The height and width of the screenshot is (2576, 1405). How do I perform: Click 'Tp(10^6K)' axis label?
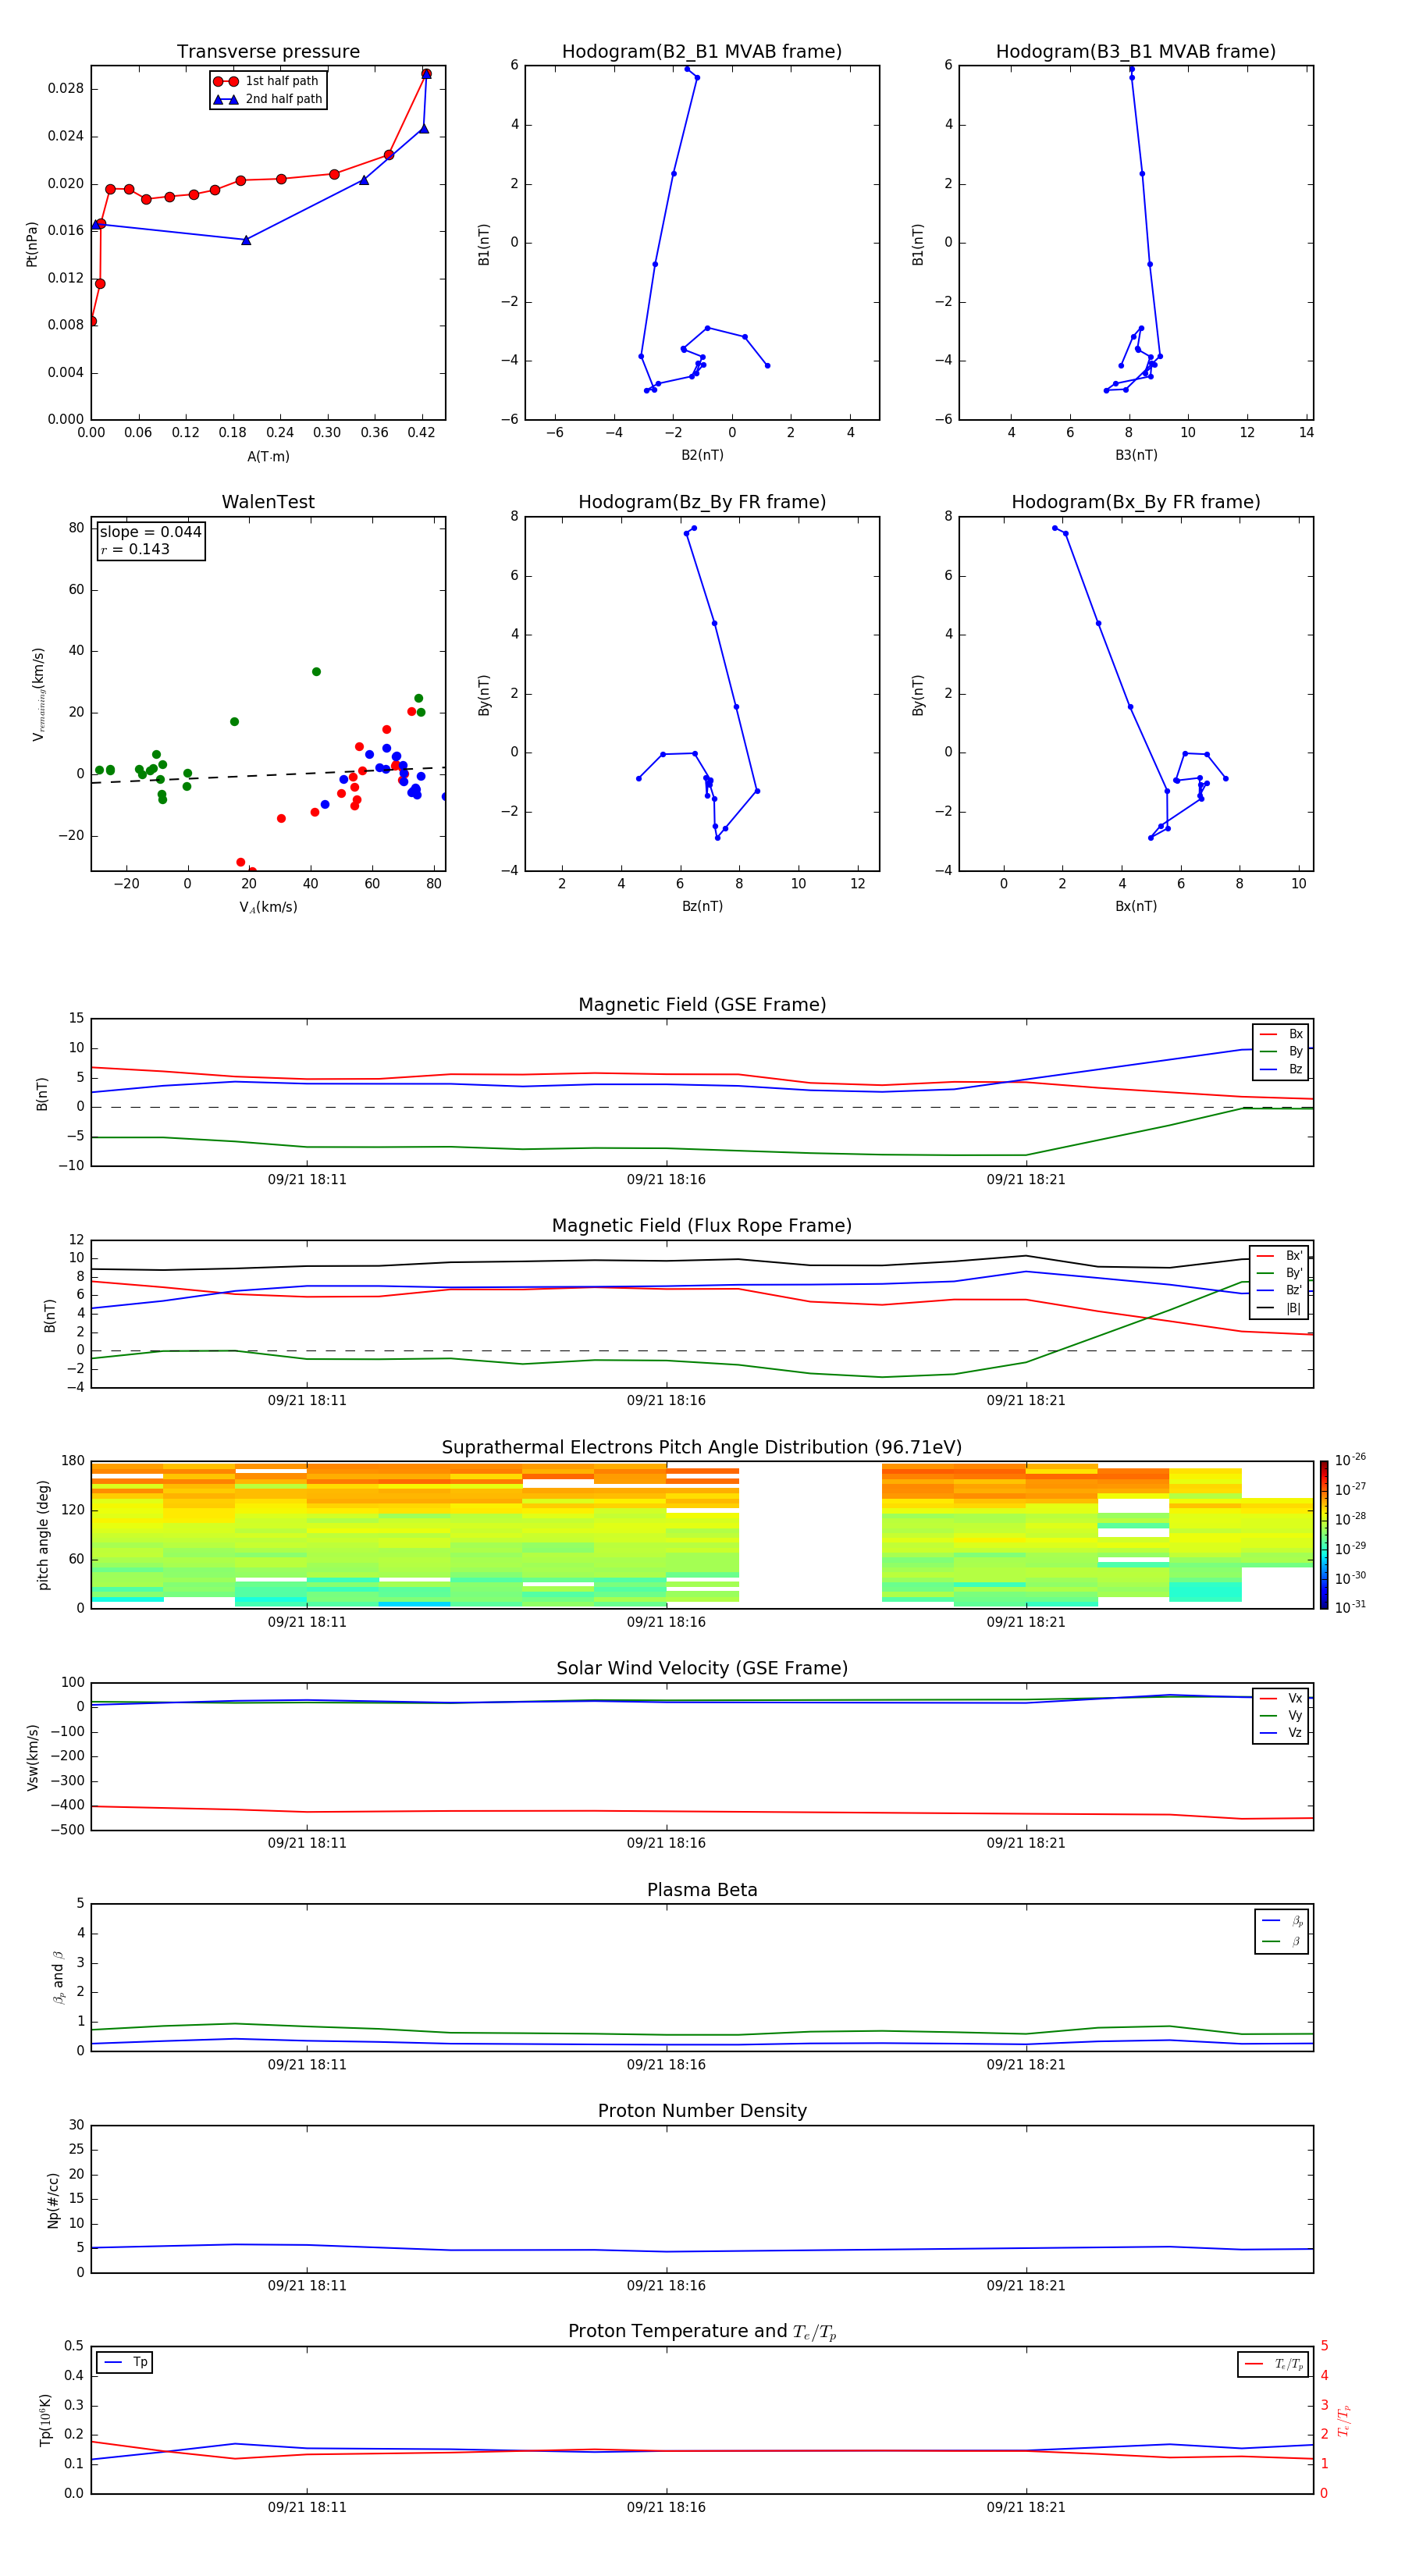[x=46, y=2420]
